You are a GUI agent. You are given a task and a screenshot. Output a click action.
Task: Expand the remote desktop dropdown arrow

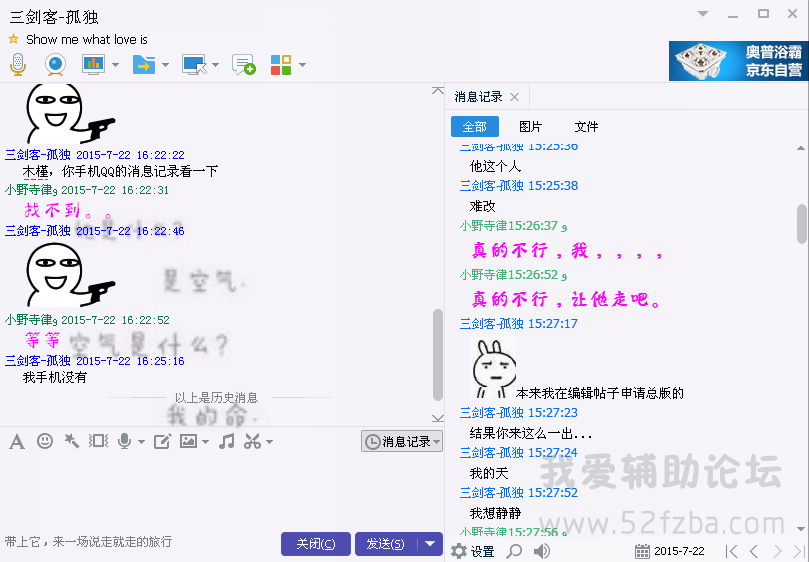(x=216, y=65)
